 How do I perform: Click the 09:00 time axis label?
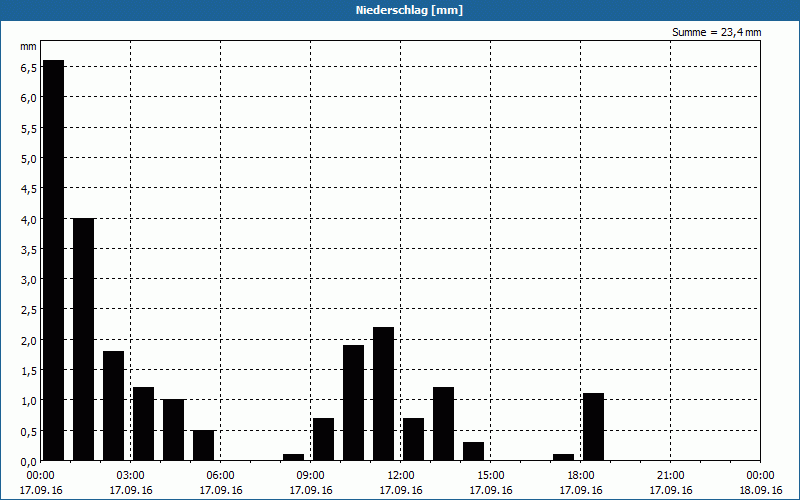[310, 475]
